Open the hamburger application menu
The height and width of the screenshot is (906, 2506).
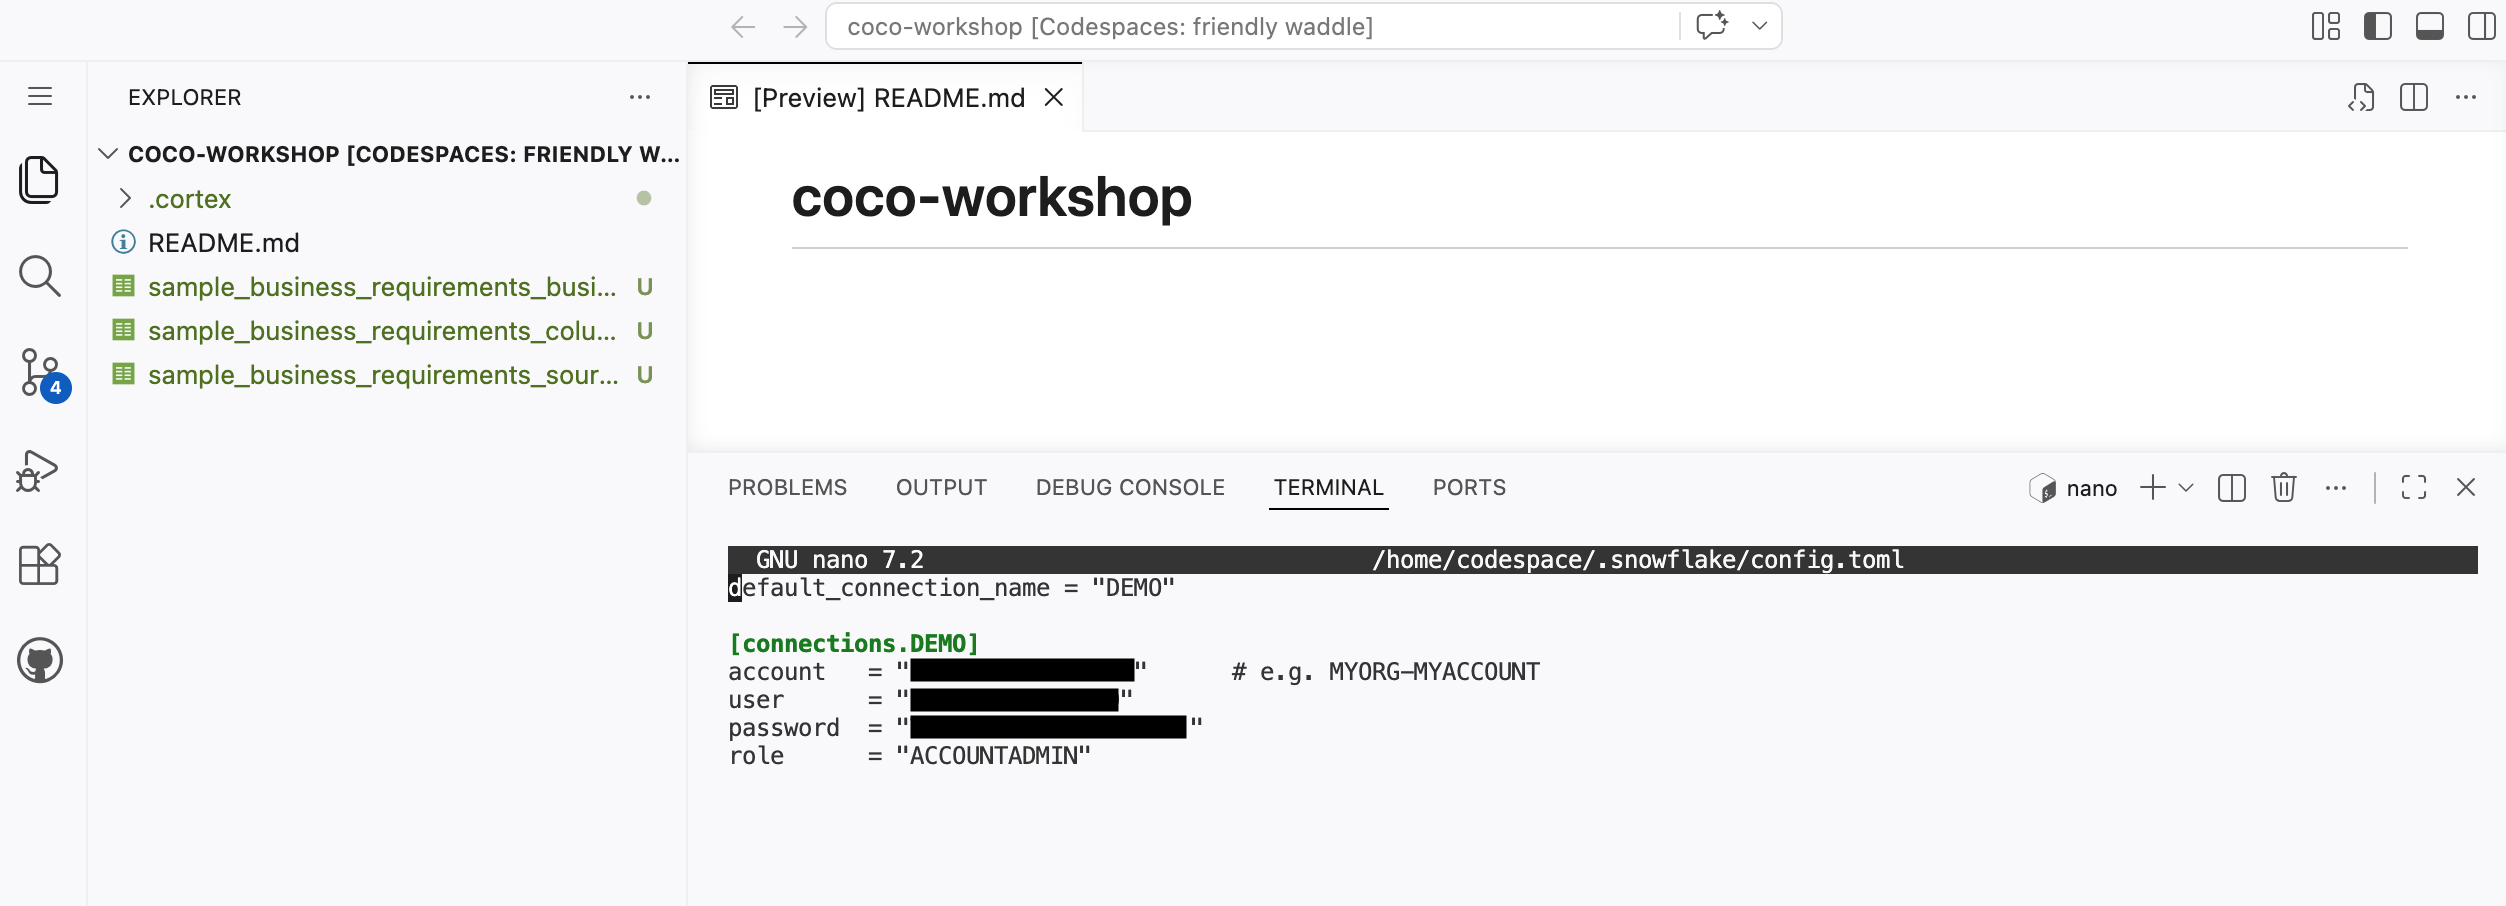[x=40, y=96]
